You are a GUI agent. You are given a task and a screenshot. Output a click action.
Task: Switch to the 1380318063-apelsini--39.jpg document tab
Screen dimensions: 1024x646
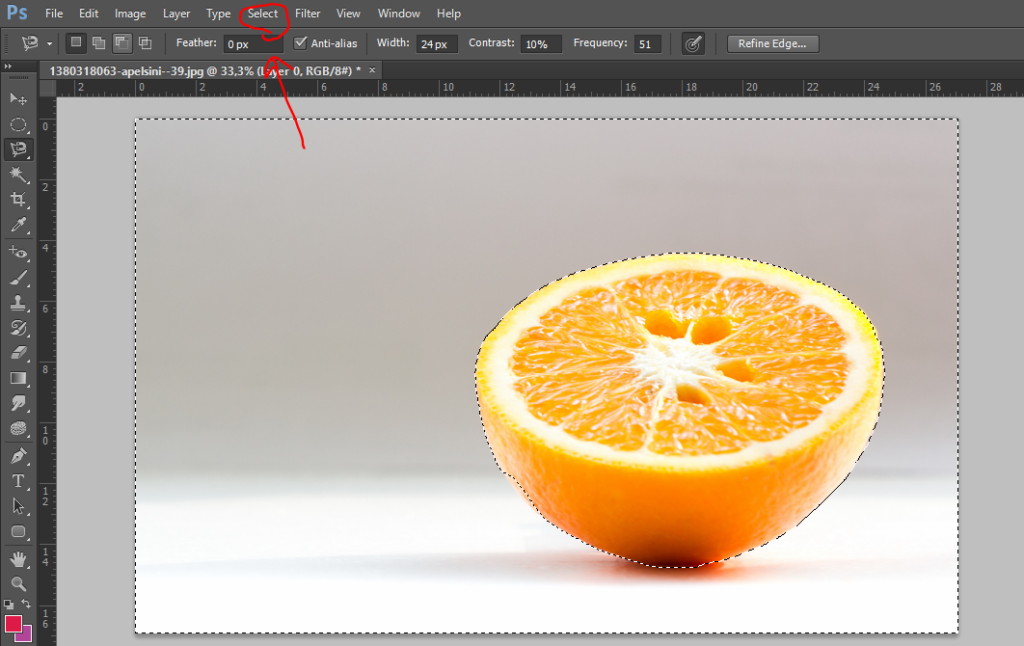(x=204, y=71)
